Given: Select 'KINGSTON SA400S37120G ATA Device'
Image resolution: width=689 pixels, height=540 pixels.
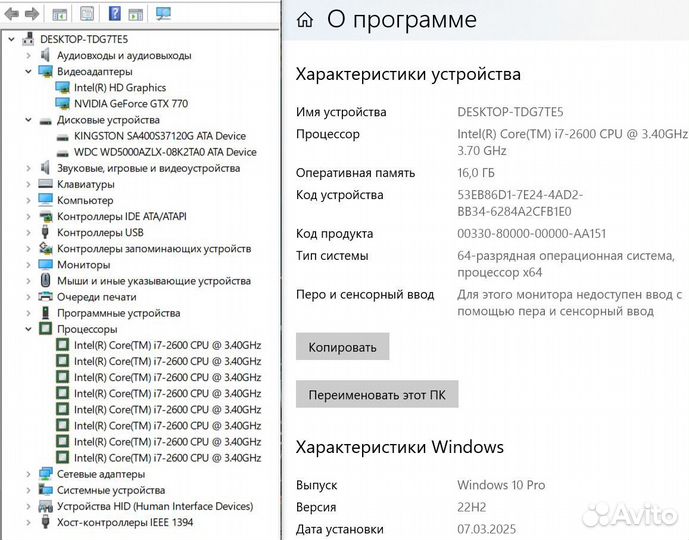Looking at the screenshot, I should coord(160,136).
